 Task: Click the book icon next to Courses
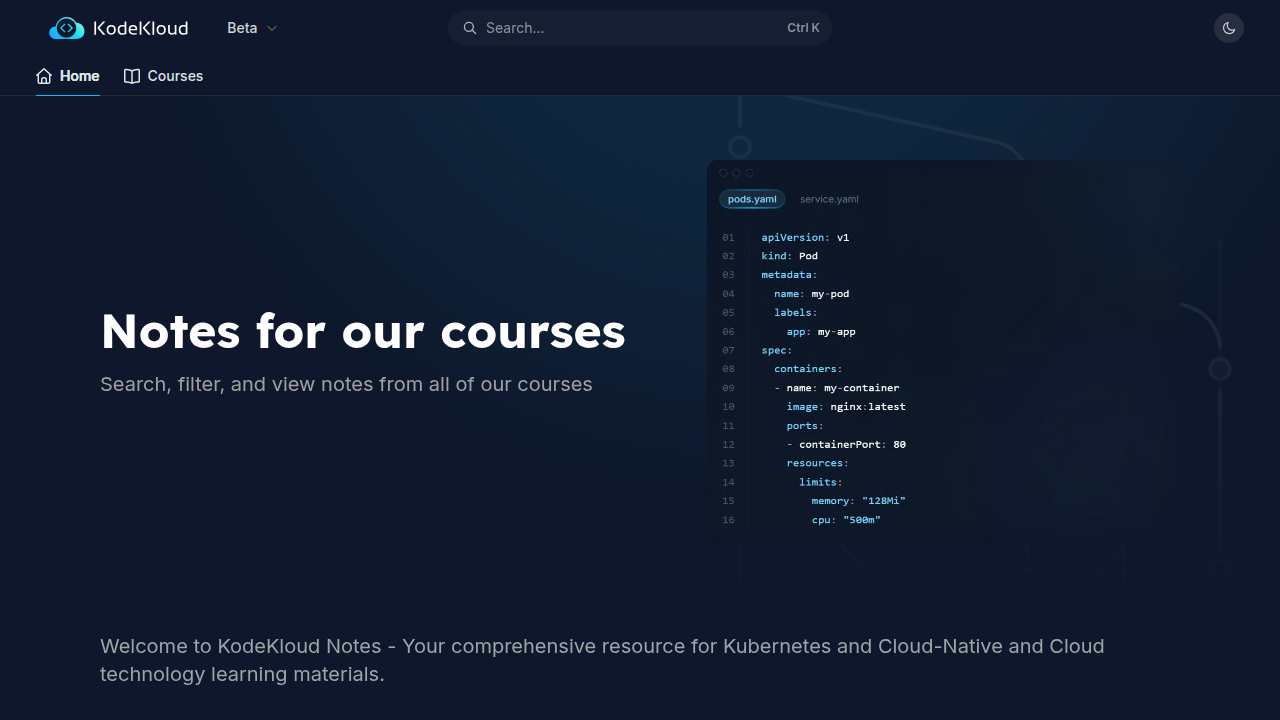132,76
